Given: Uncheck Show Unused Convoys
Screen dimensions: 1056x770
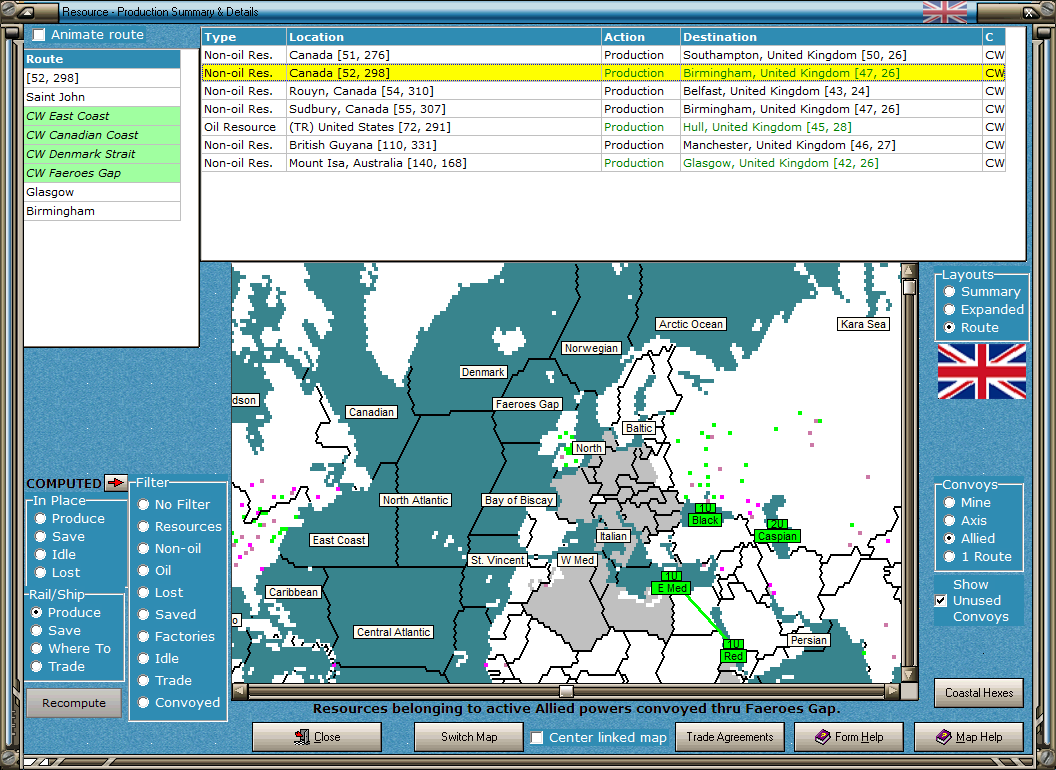Looking at the screenshot, I should point(940,601).
